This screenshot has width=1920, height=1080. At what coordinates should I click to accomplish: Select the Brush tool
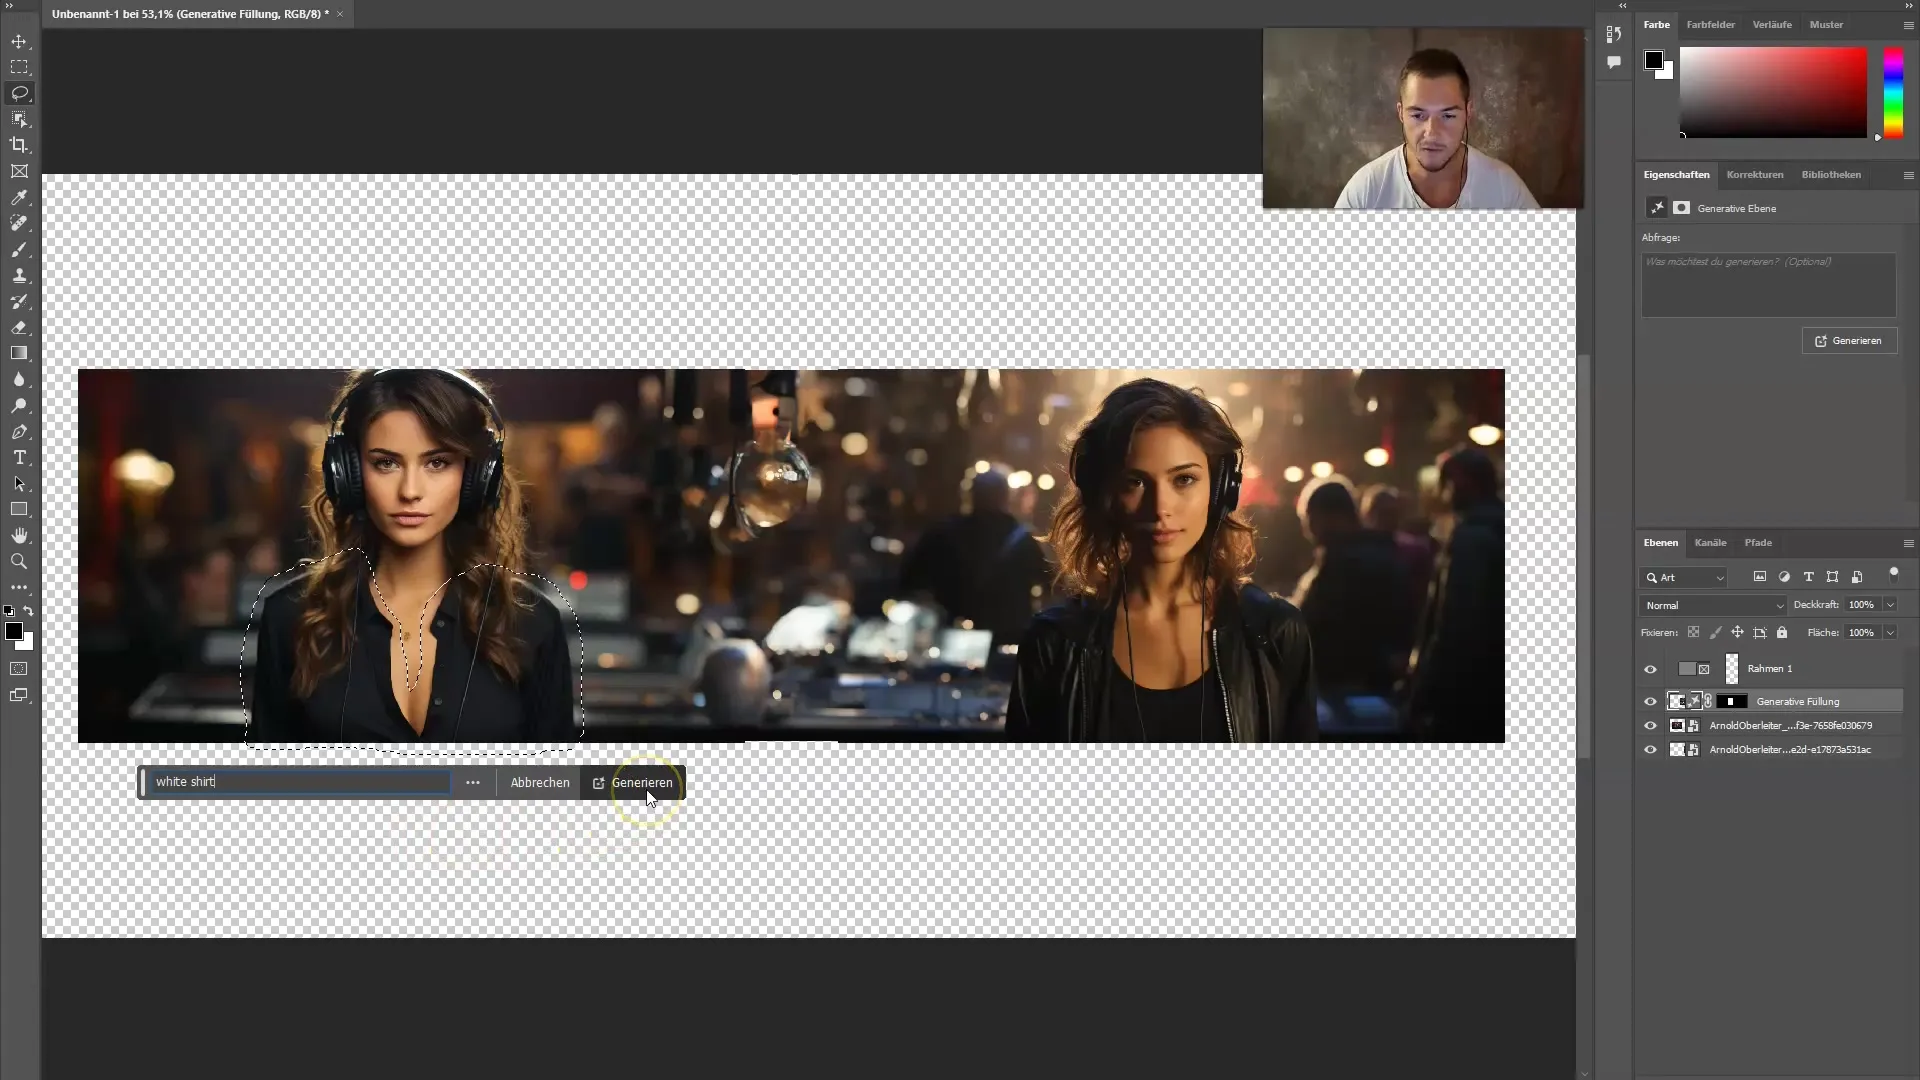(18, 249)
